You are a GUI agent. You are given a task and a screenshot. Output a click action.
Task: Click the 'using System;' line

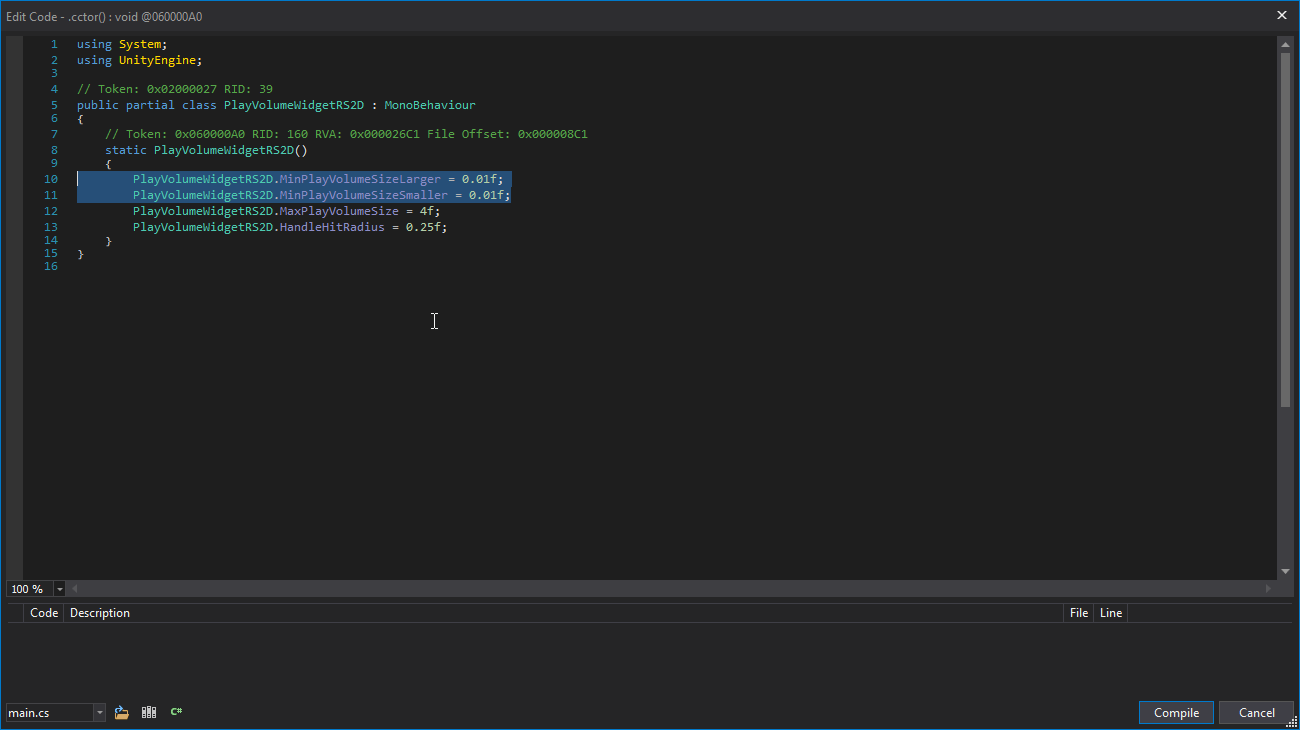122,44
